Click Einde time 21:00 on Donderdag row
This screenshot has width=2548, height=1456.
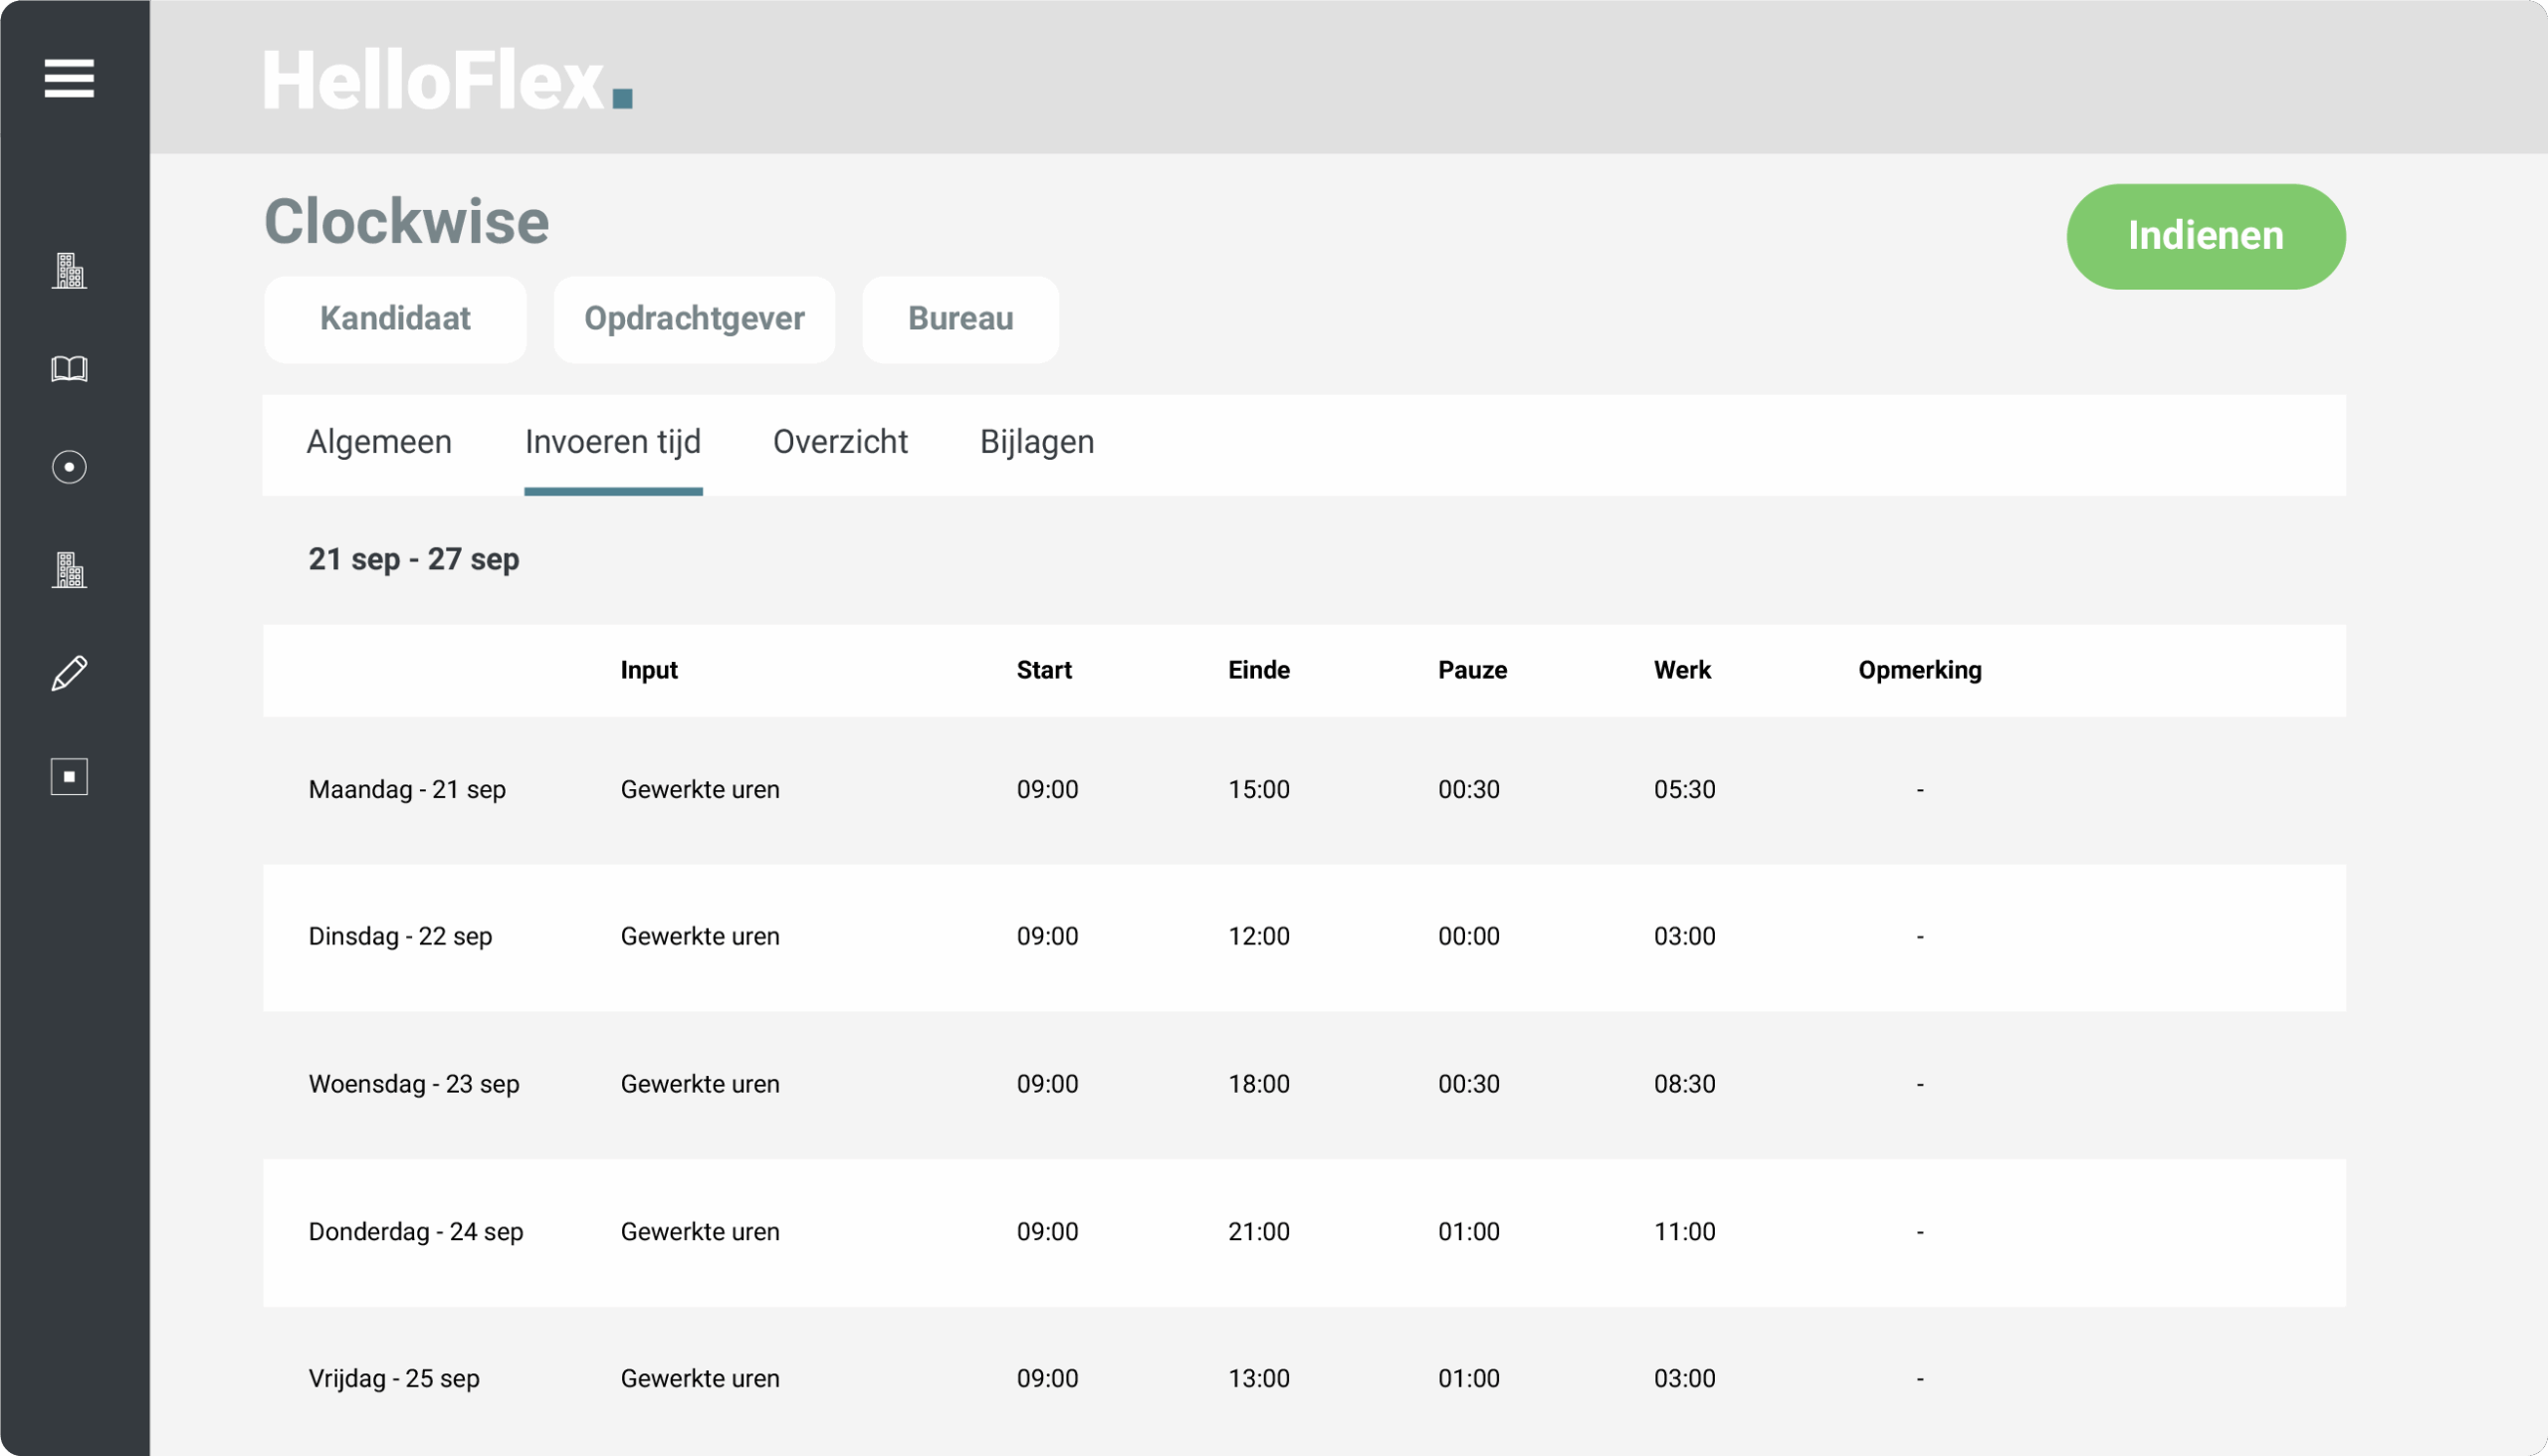(x=1258, y=1232)
